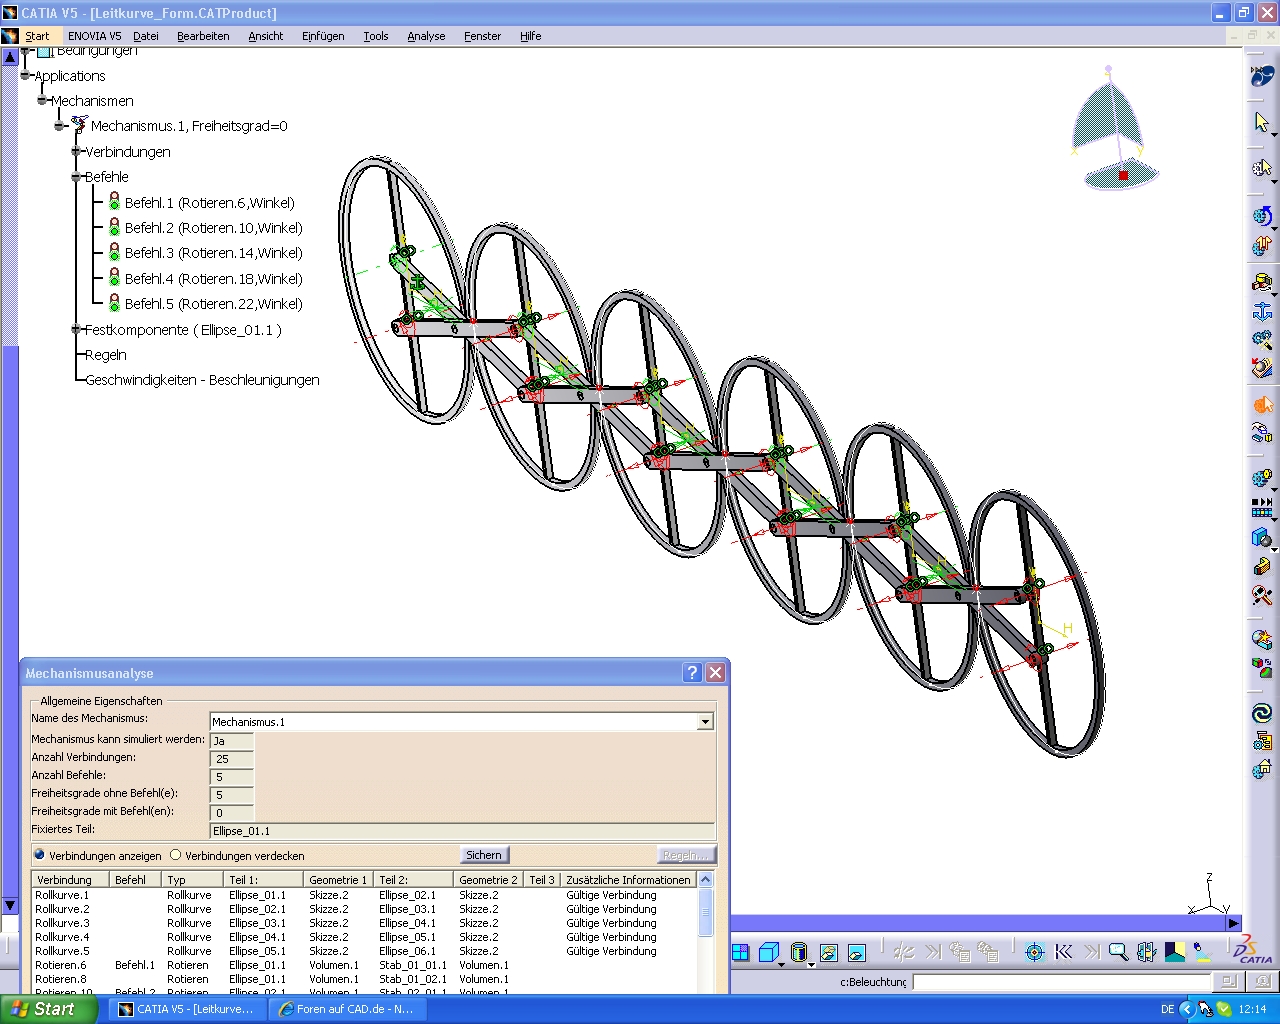Click the isometric view cube icon

click(768, 952)
